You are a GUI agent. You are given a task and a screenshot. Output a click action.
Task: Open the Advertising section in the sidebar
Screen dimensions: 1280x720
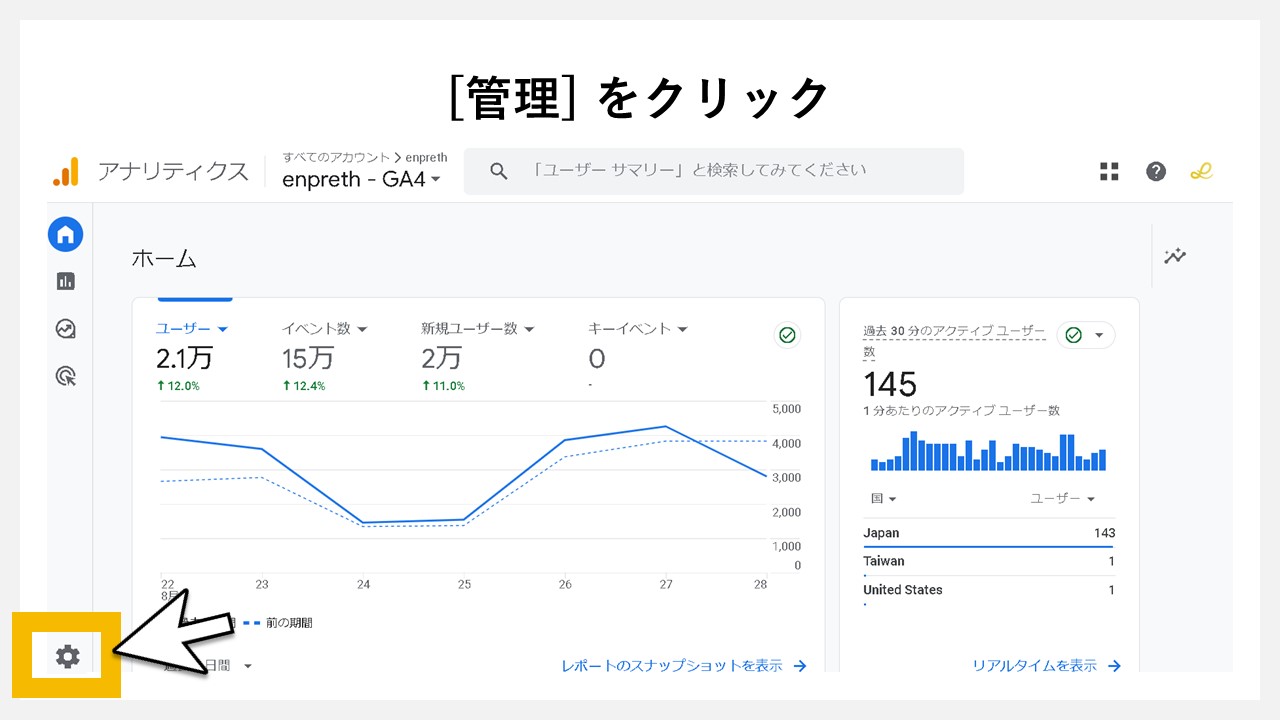coord(66,375)
